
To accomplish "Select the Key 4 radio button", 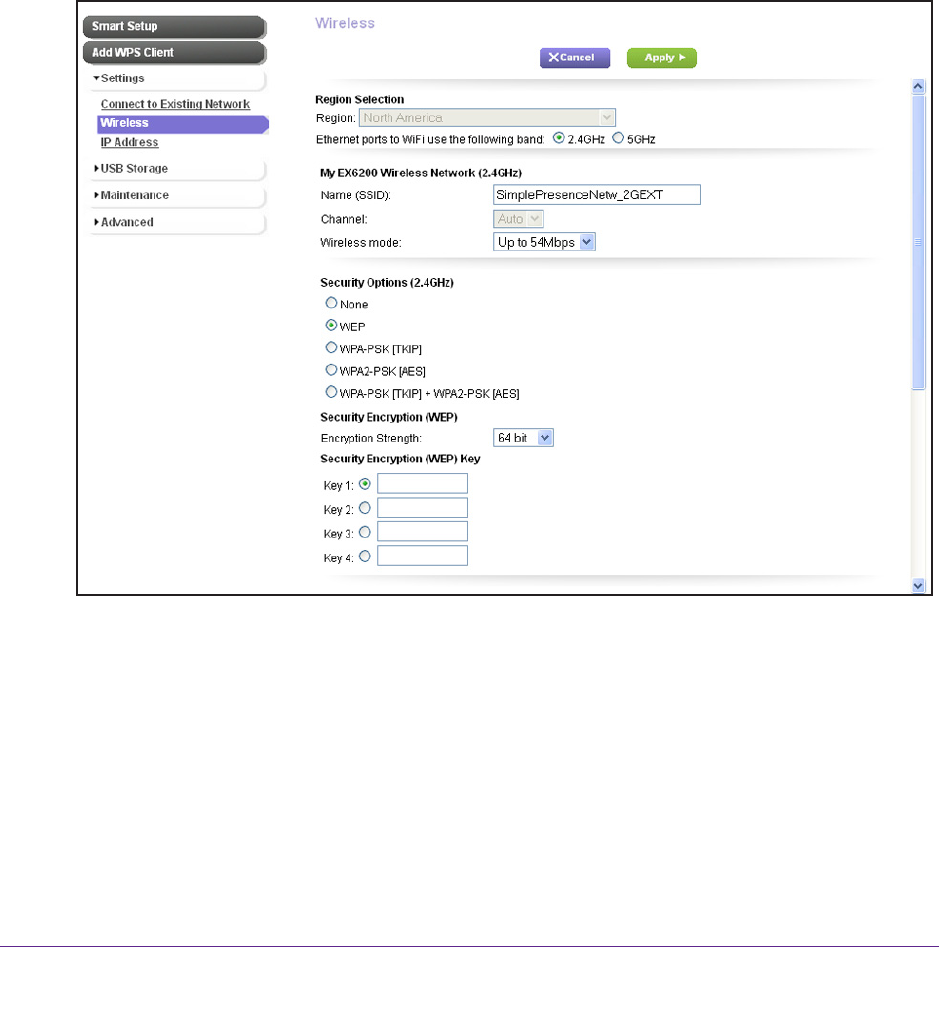I will tap(365, 556).
